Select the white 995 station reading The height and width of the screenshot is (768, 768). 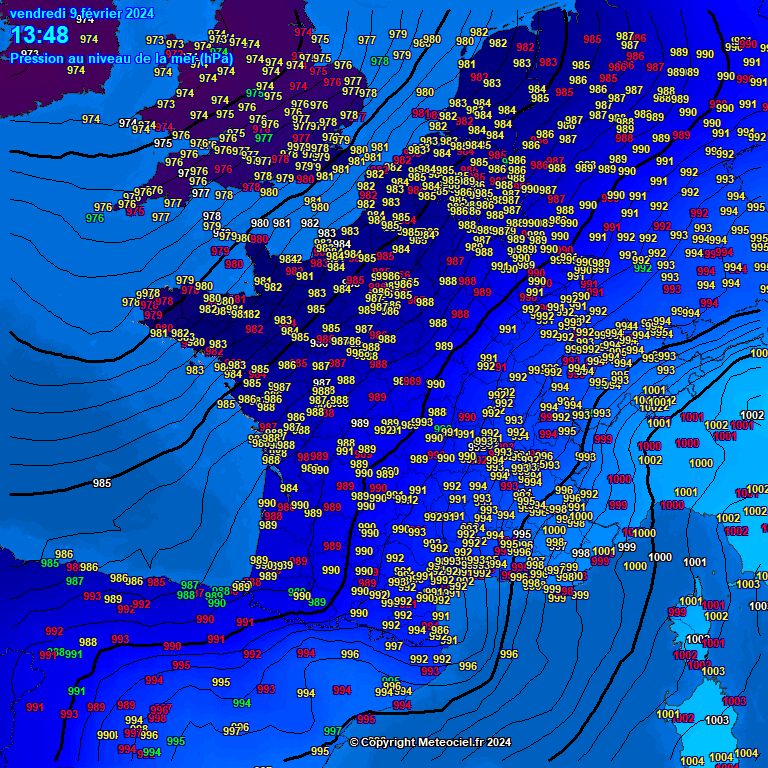[320, 751]
